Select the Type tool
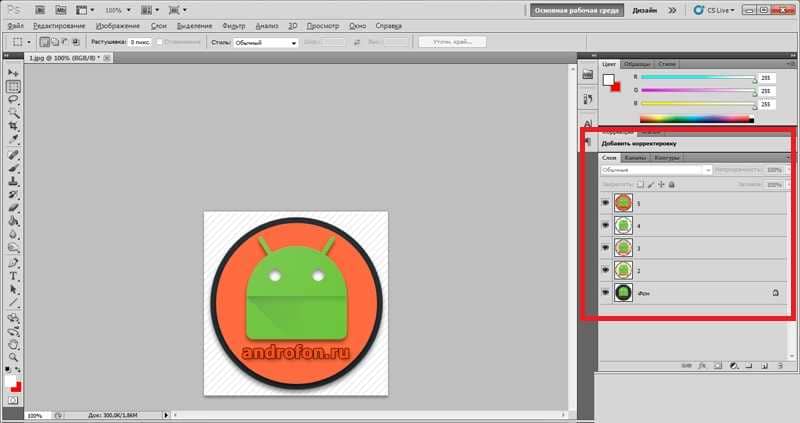Screen dimensions: 800x423 pos(13,277)
